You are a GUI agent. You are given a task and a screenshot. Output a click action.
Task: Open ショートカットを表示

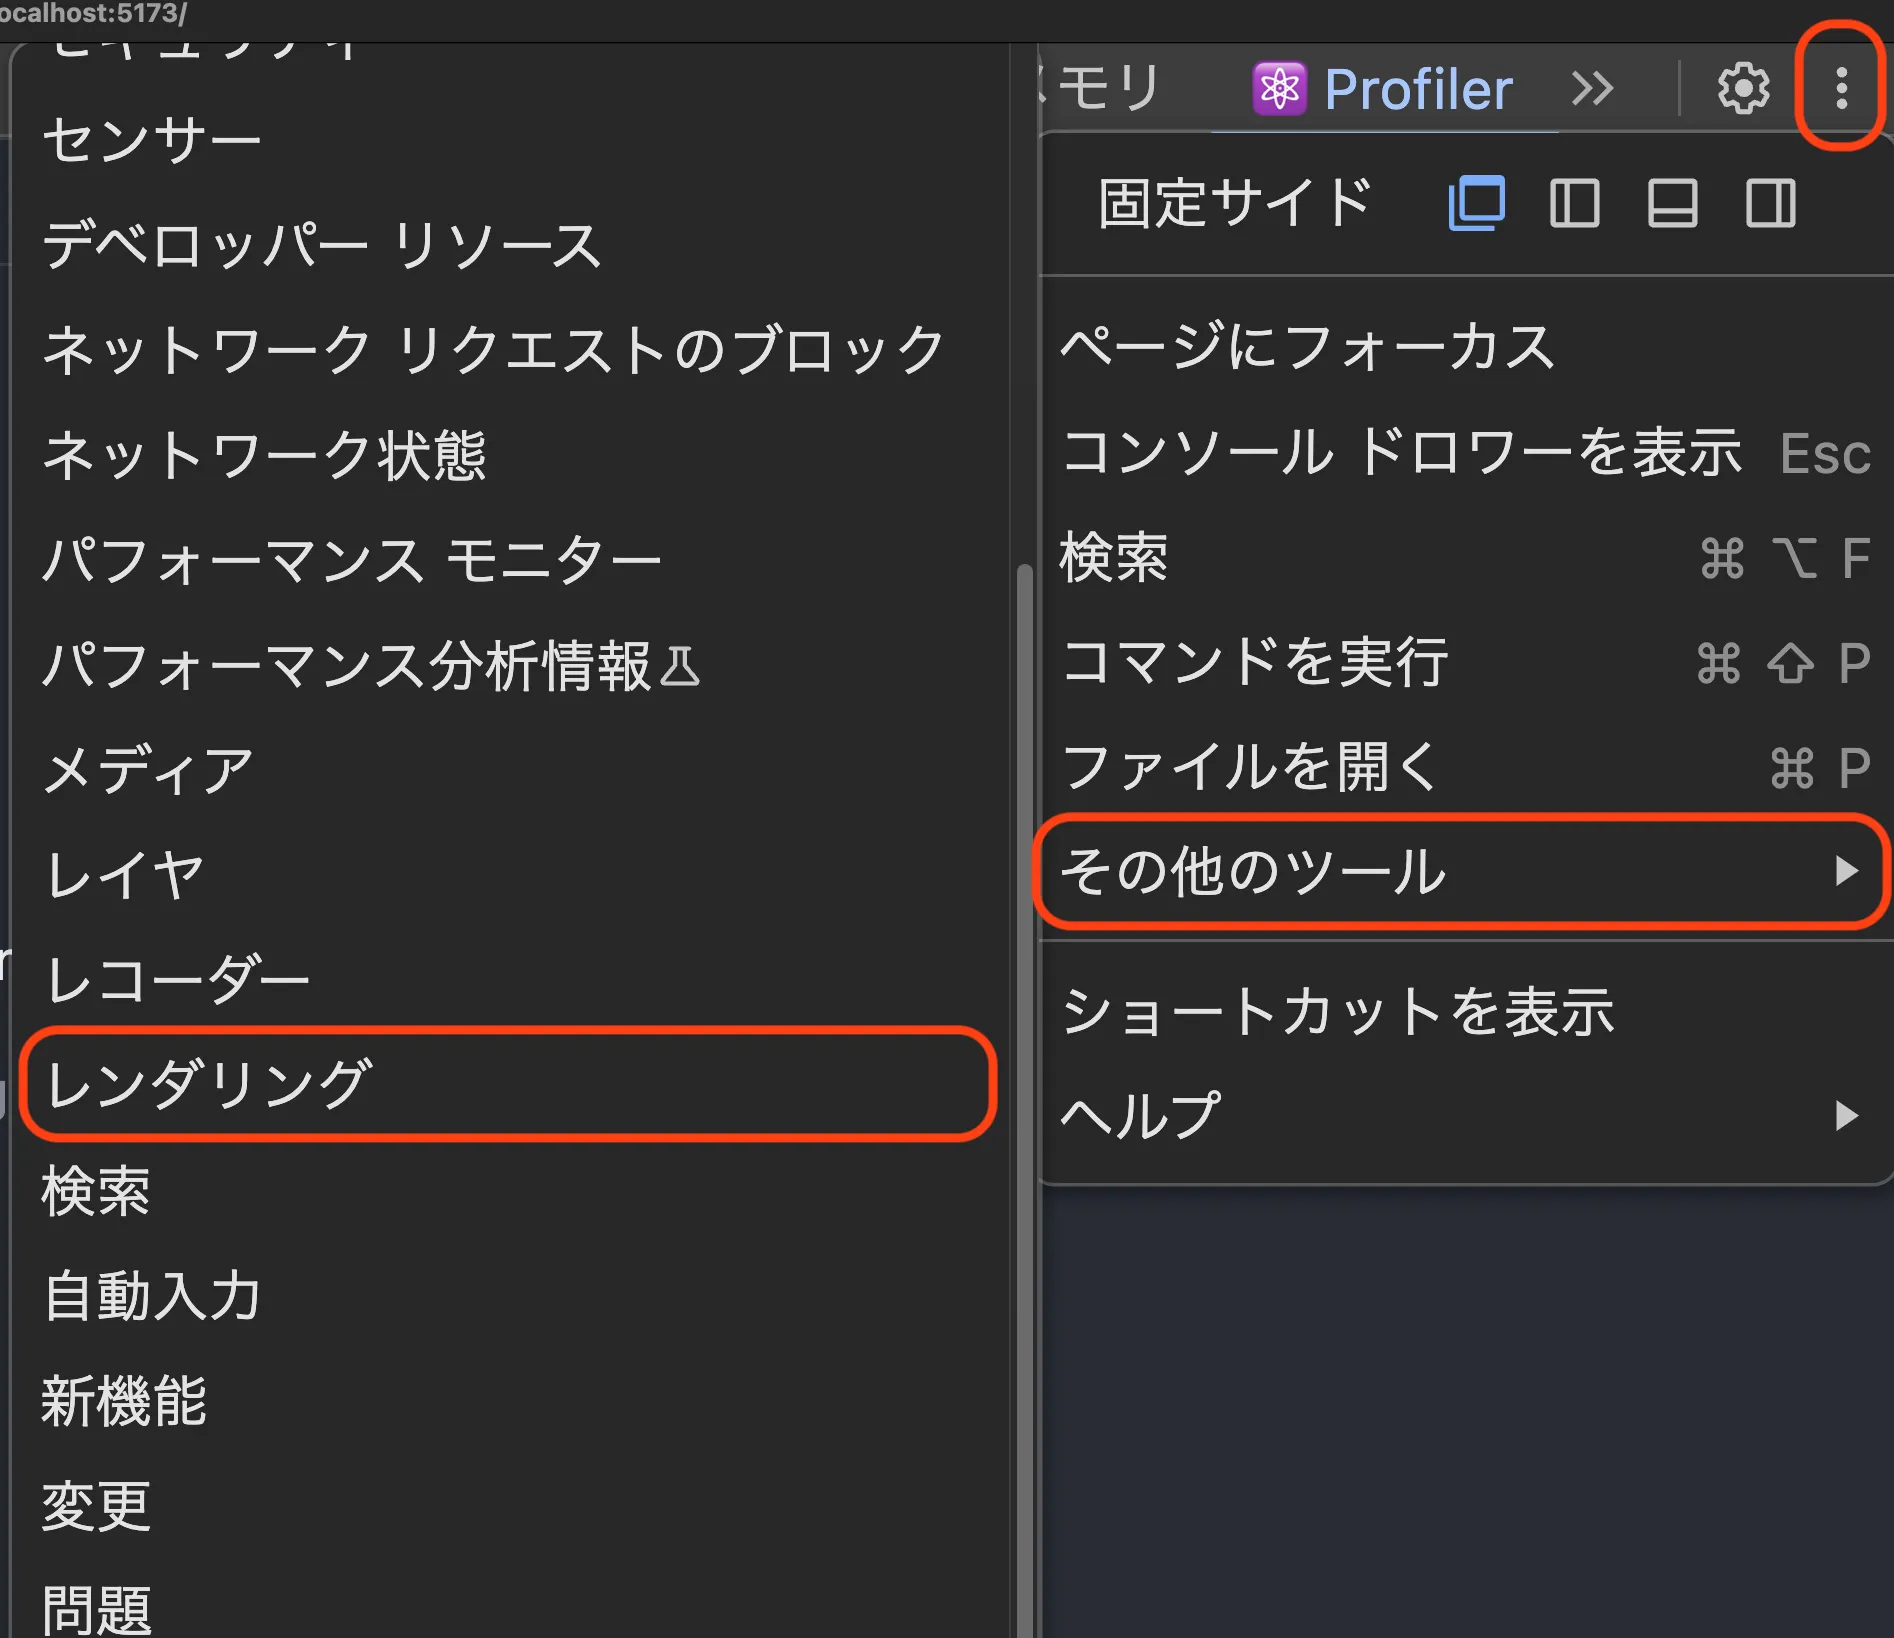1467,1011
